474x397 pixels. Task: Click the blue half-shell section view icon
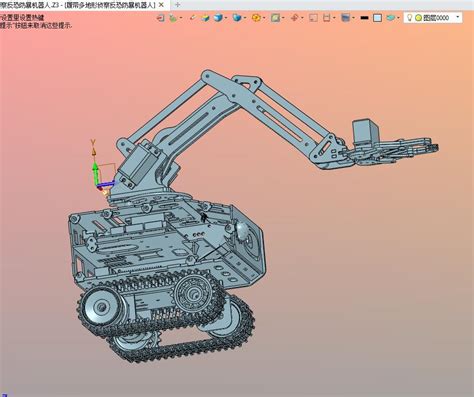point(237,18)
